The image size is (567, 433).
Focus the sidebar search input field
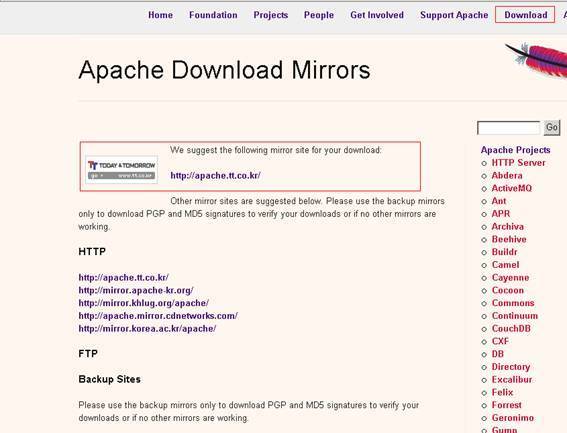tap(508, 128)
